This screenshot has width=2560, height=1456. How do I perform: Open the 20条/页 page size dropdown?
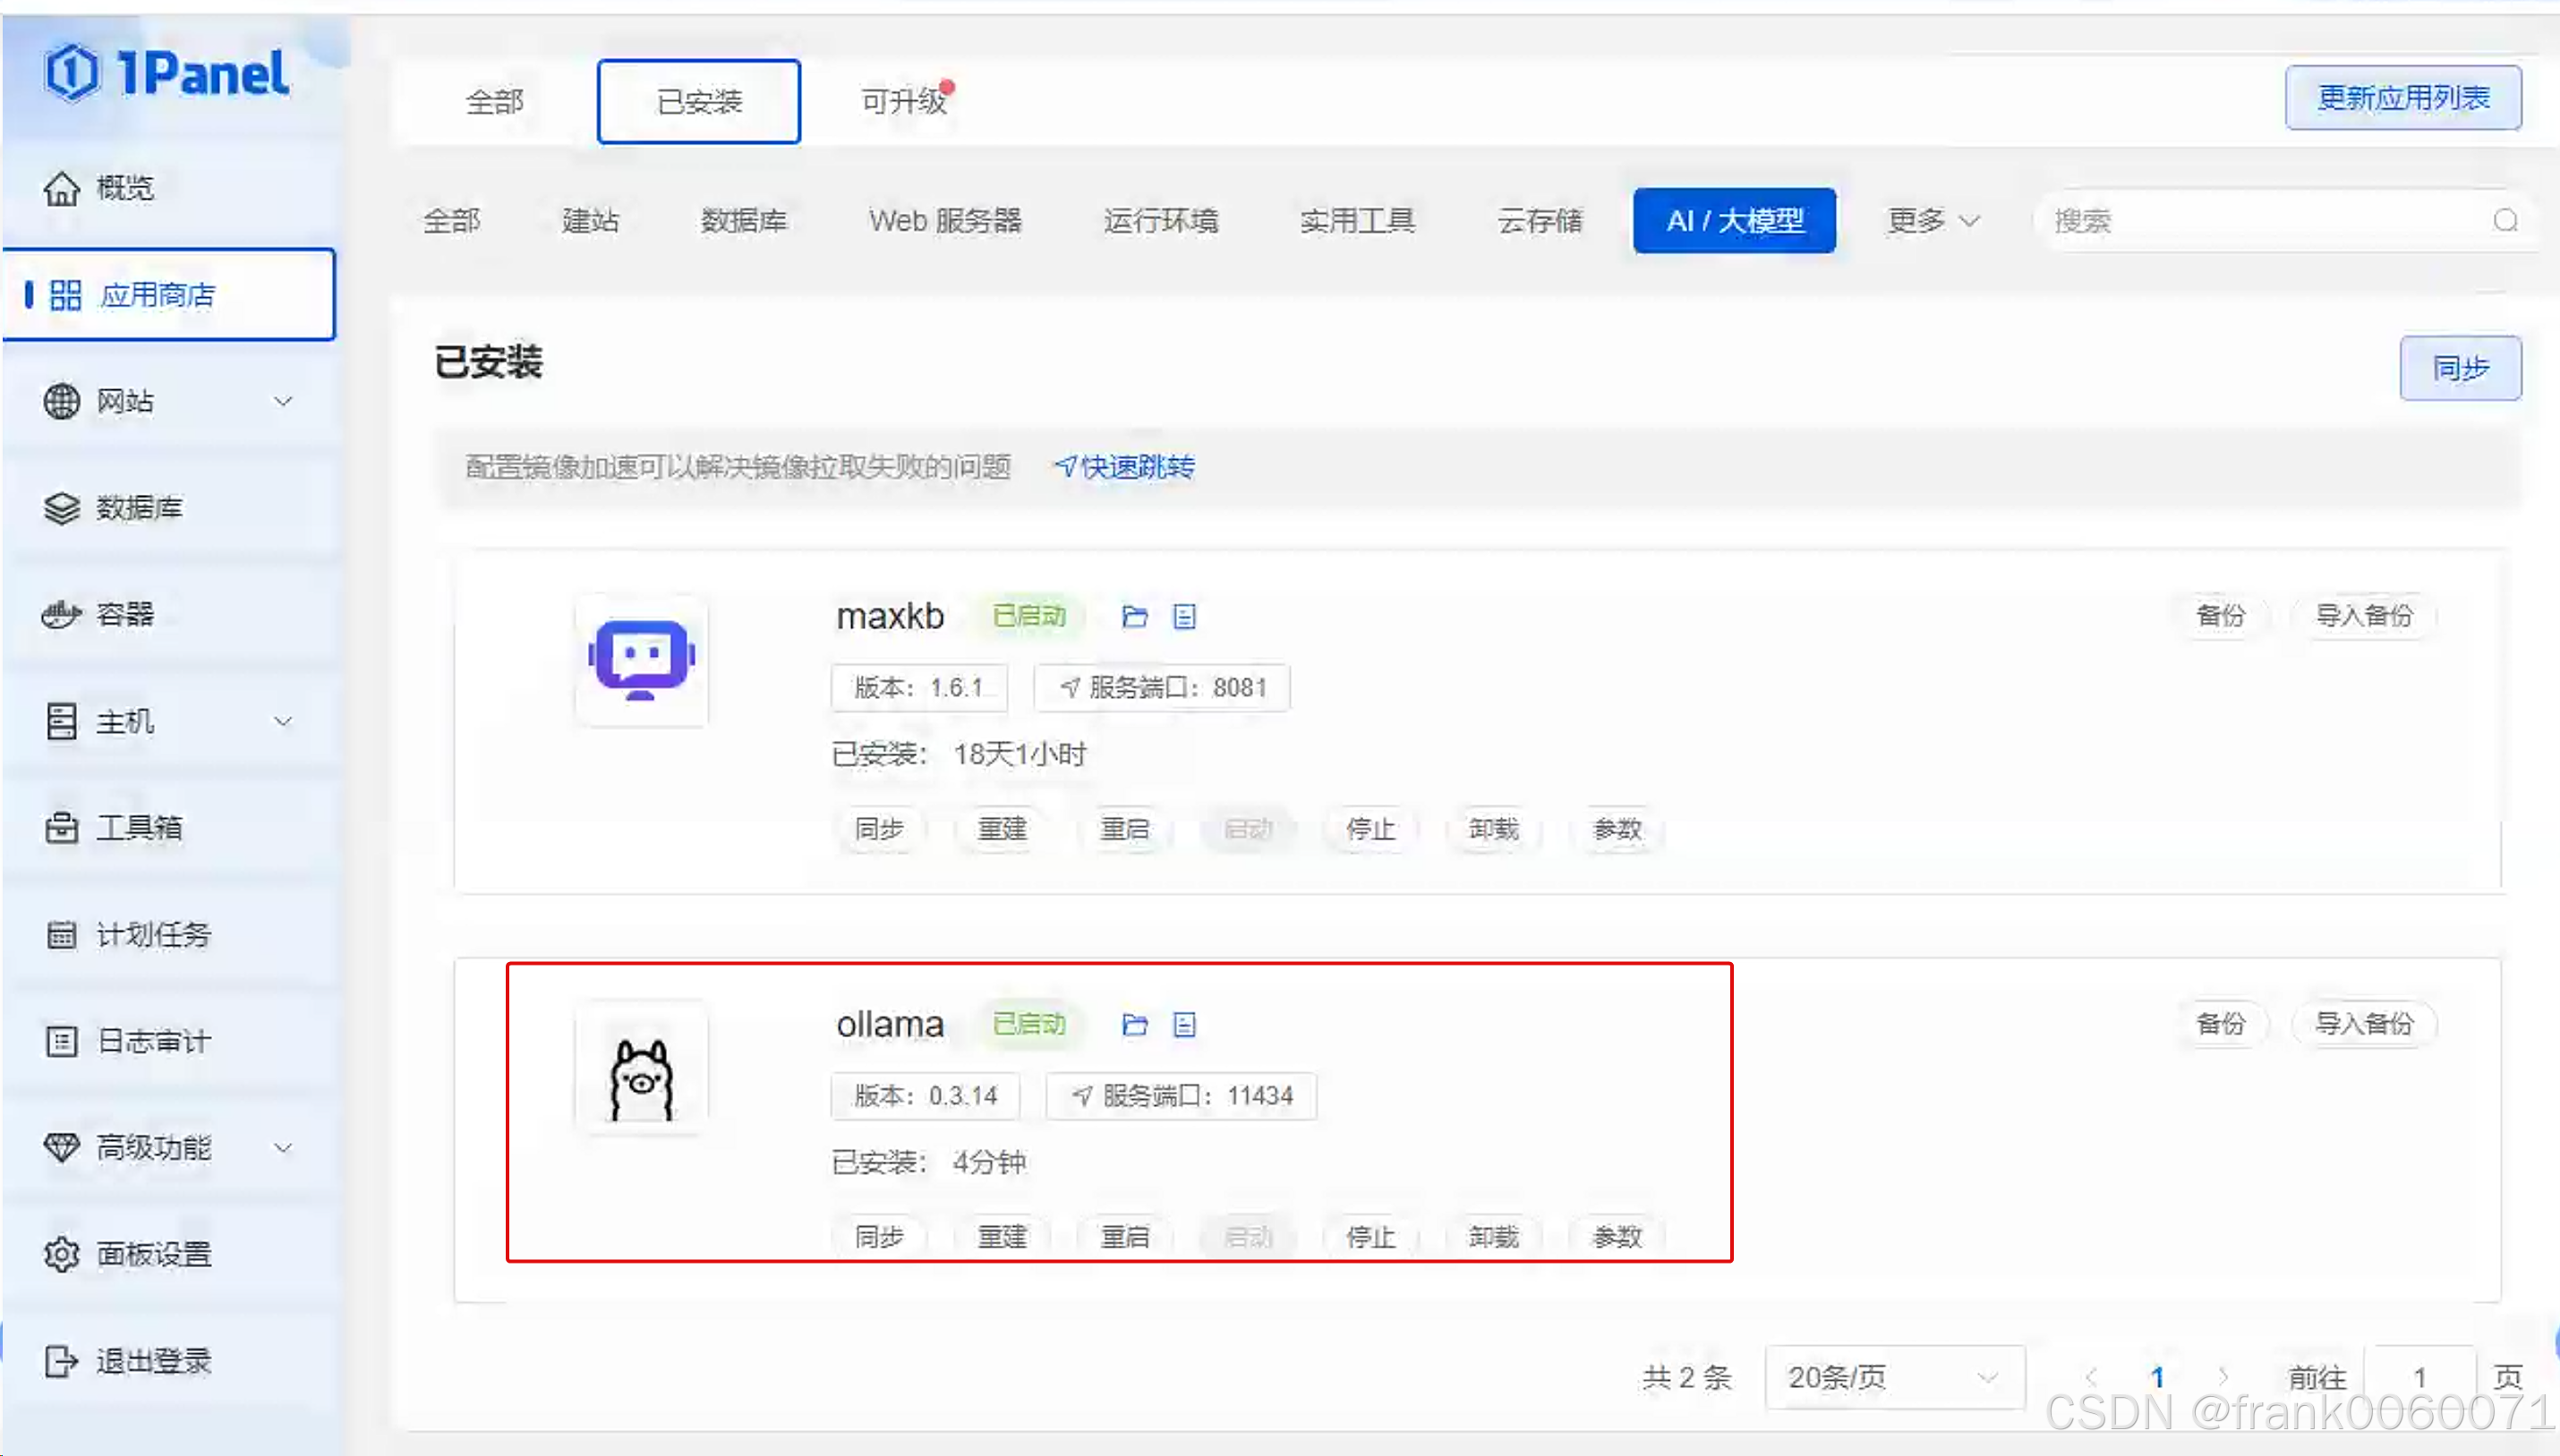tap(1893, 1377)
